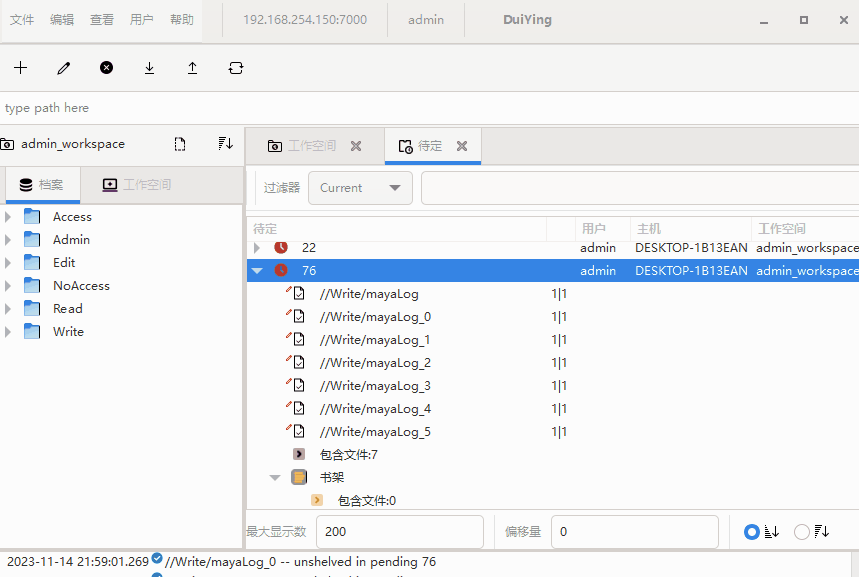Screen dimensions: 859x577
Task: Click the 最大显示数 field showing 200
Action: click(x=399, y=532)
